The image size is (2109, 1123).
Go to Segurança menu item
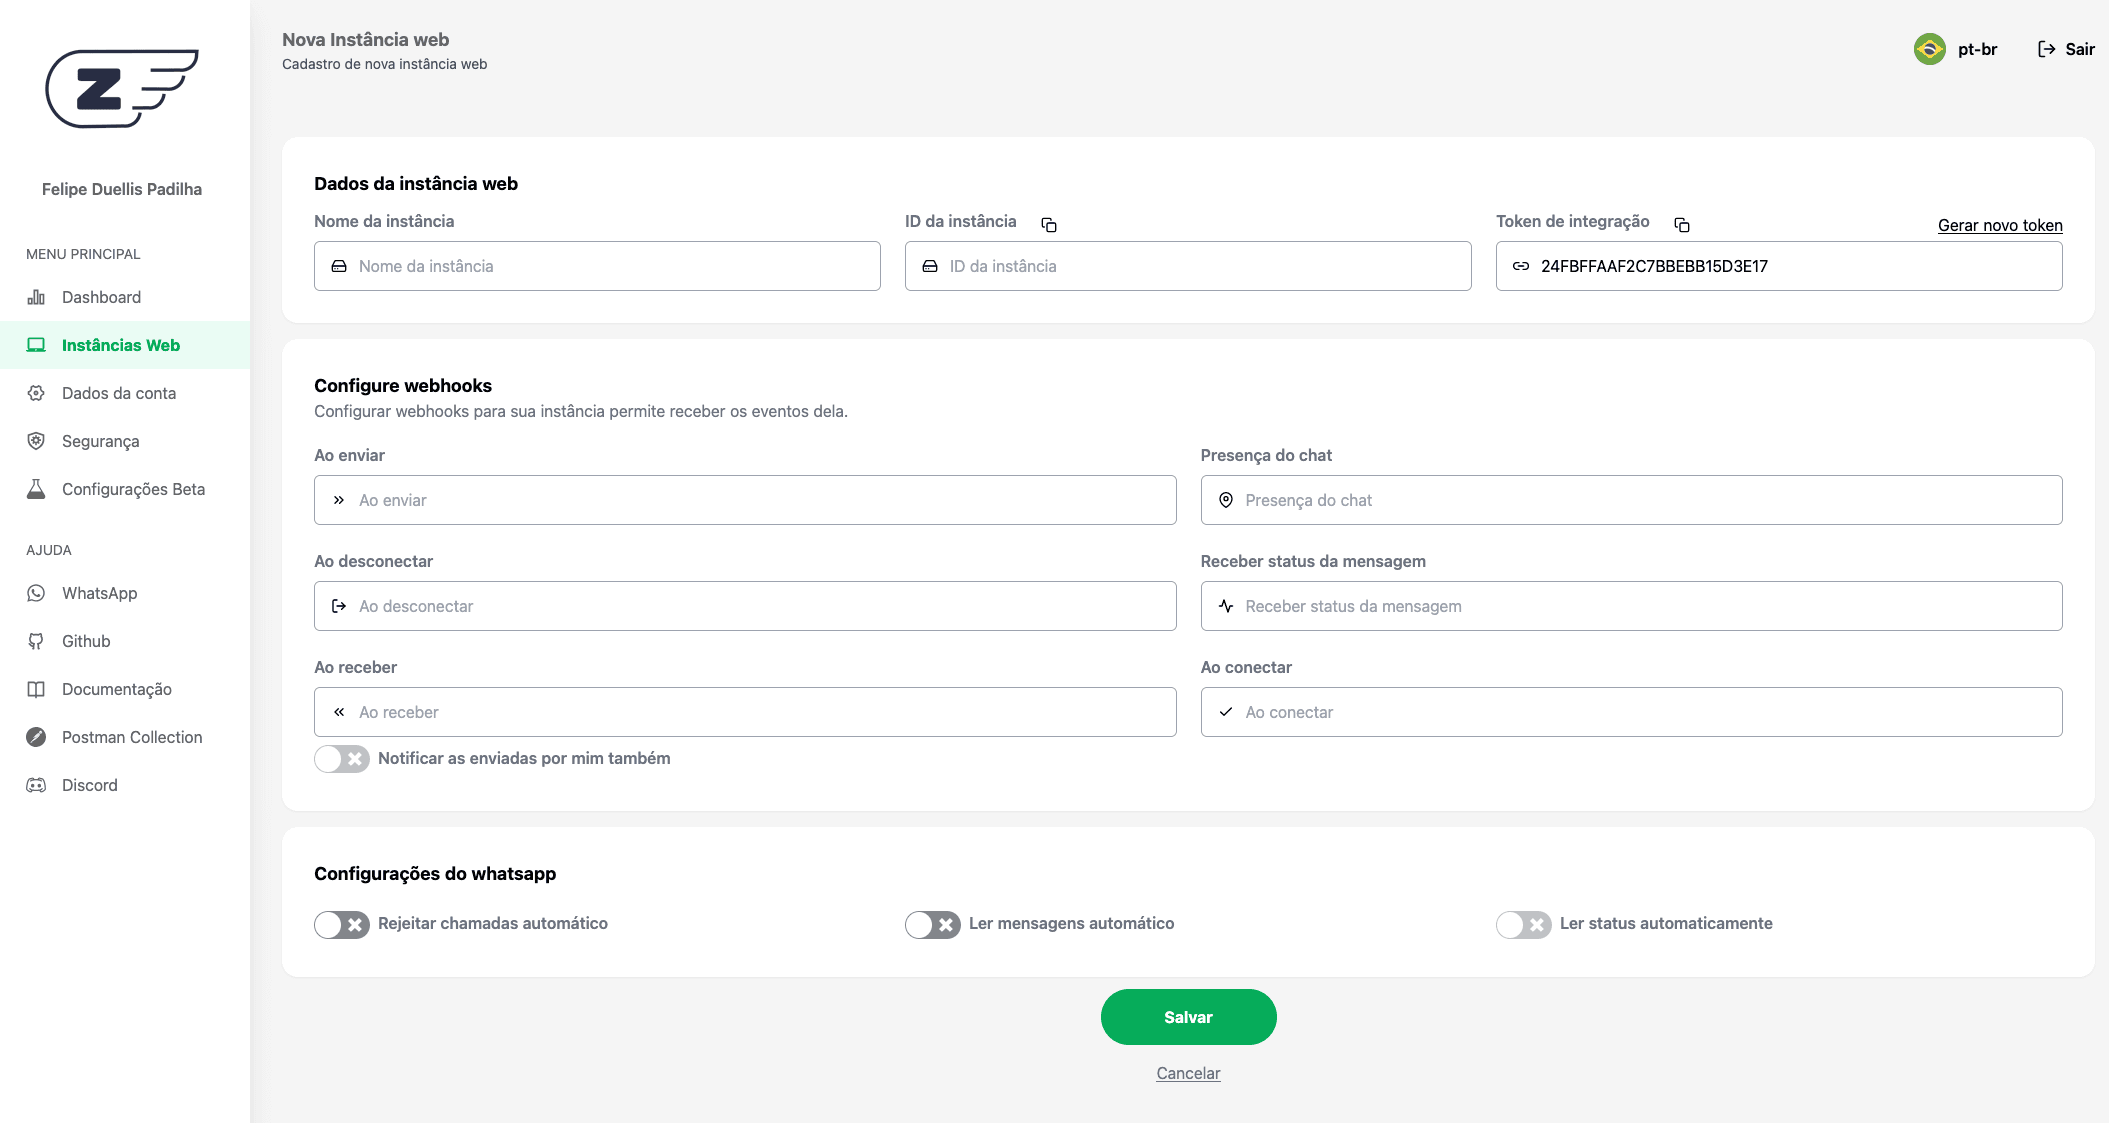(125, 441)
